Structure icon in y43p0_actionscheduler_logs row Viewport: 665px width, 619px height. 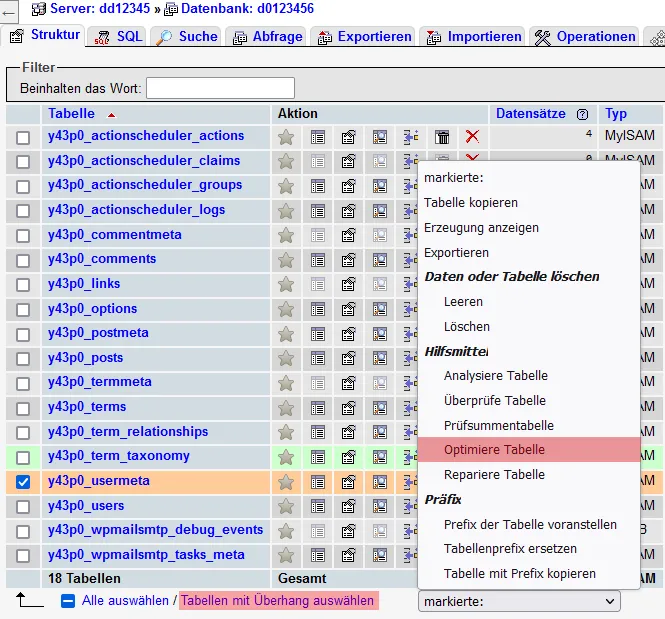349,211
